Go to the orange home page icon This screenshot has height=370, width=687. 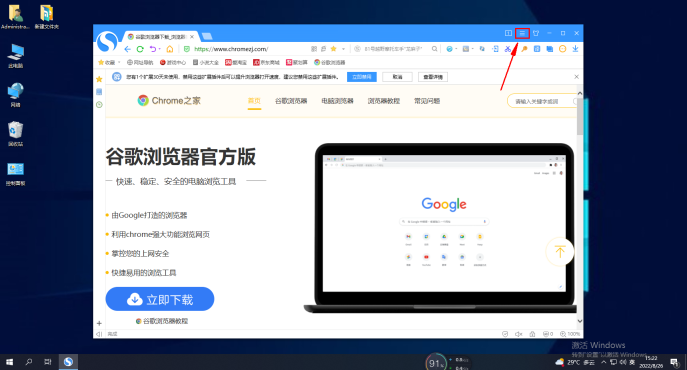click(170, 49)
